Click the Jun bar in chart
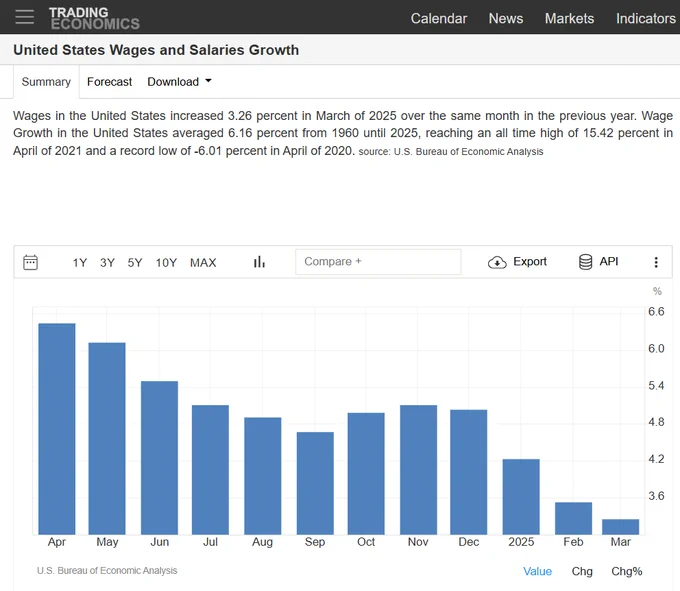This screenshot has width=680, height=591. (159, 458)
